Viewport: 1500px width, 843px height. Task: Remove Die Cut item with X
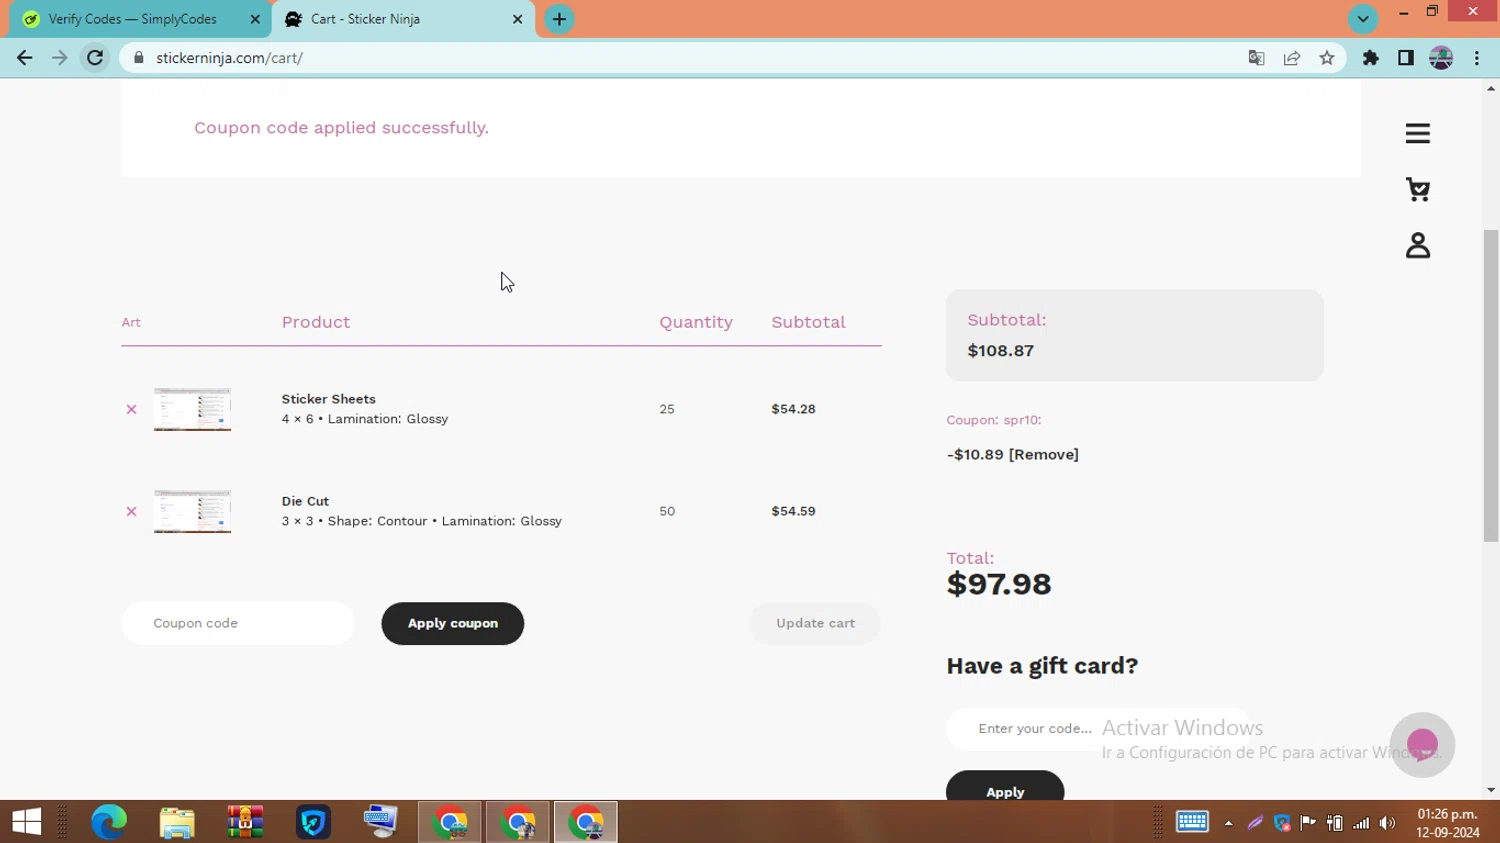point(131,511)
